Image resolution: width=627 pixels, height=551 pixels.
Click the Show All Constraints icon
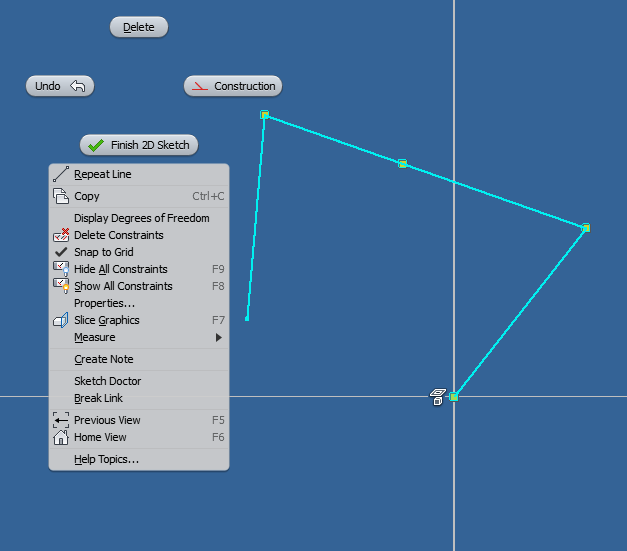(61, 286)
